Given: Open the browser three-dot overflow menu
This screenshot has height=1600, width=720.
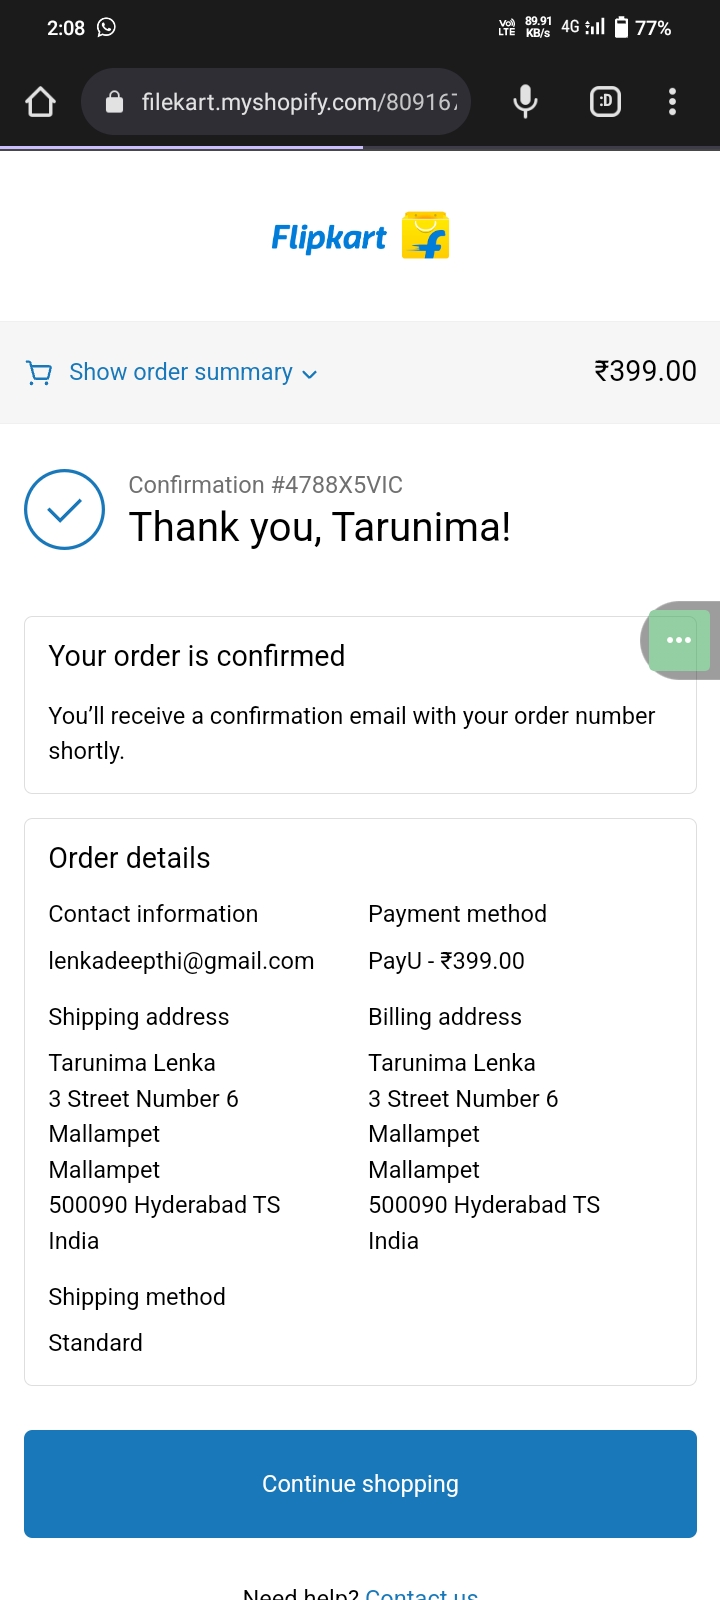Looking at the screenshot, I should click(672, 102).
